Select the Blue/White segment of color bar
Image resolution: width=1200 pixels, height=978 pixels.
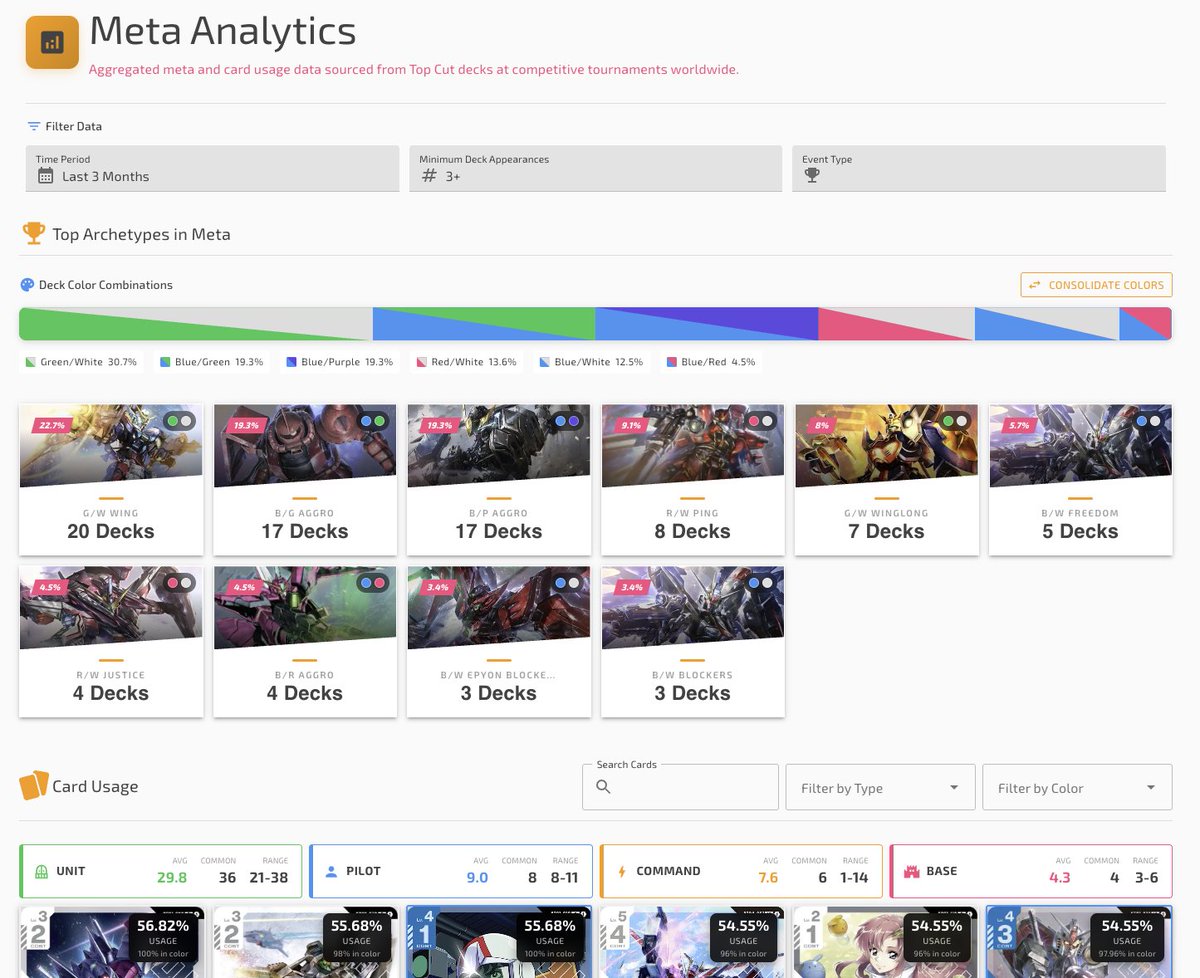[1047, 324]
